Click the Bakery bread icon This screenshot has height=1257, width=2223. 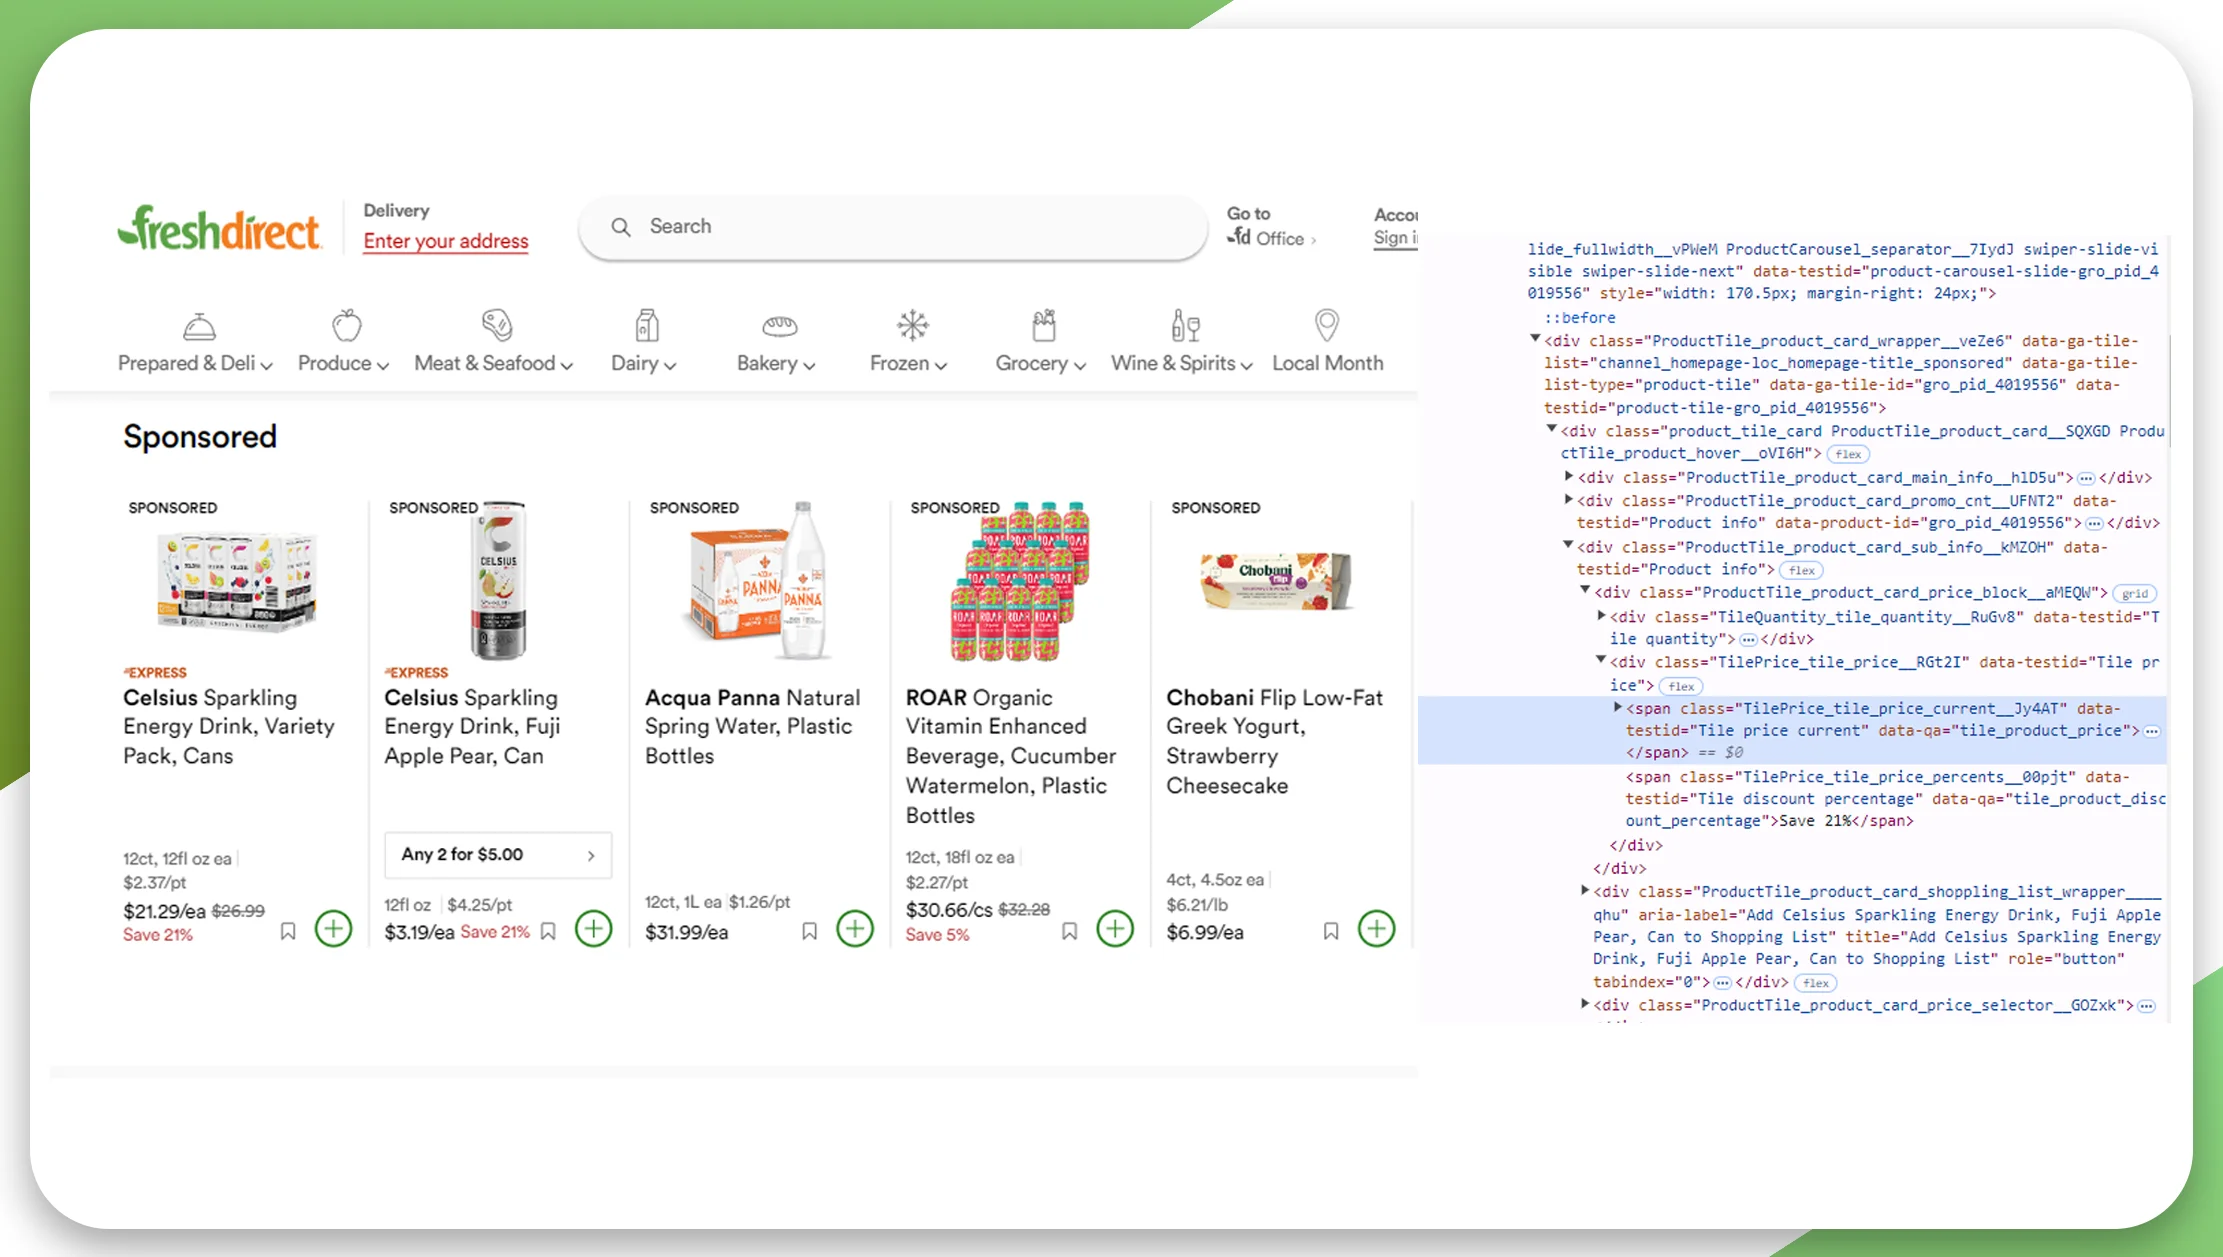[779, 326]
